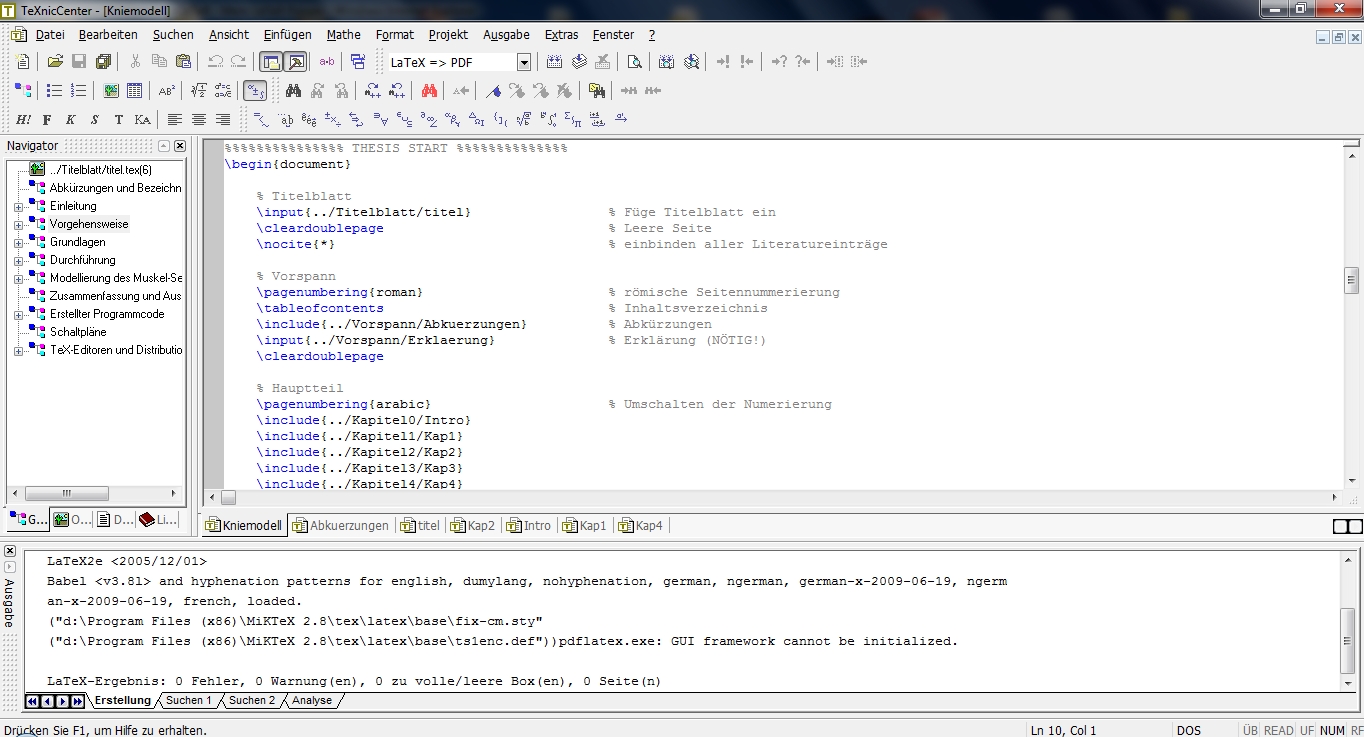Viewport: 1364px width, 737px height.
Task: Open the Einfügen menu
Action: tap(288, 34)
